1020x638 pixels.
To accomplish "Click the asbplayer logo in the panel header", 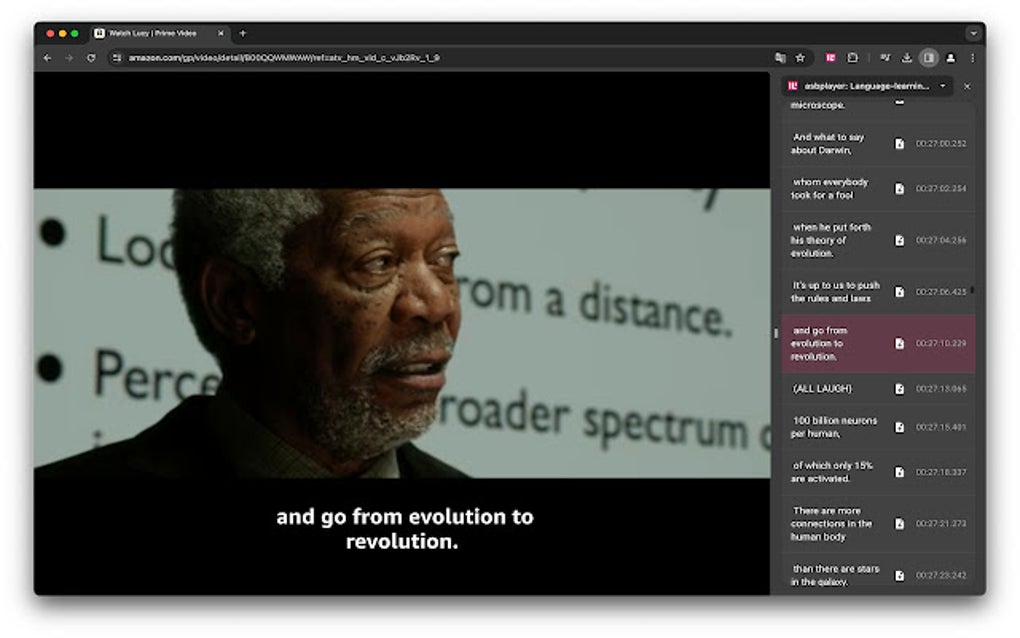I will [792, 86].
